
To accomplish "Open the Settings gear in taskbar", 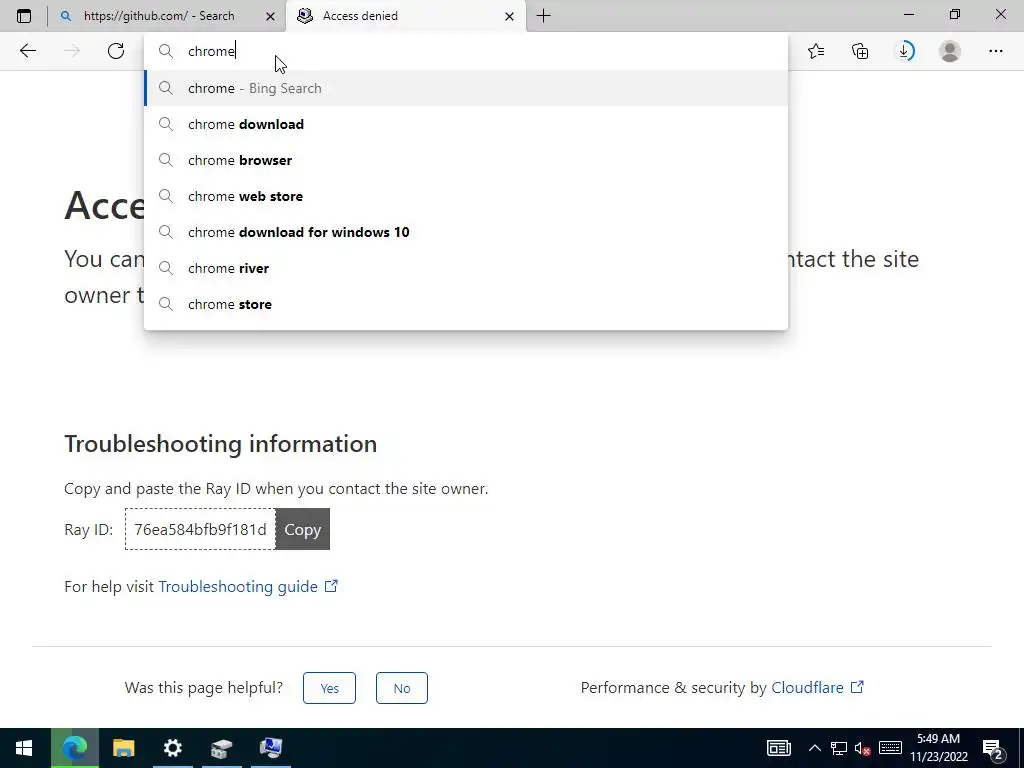I will (172, 748).
